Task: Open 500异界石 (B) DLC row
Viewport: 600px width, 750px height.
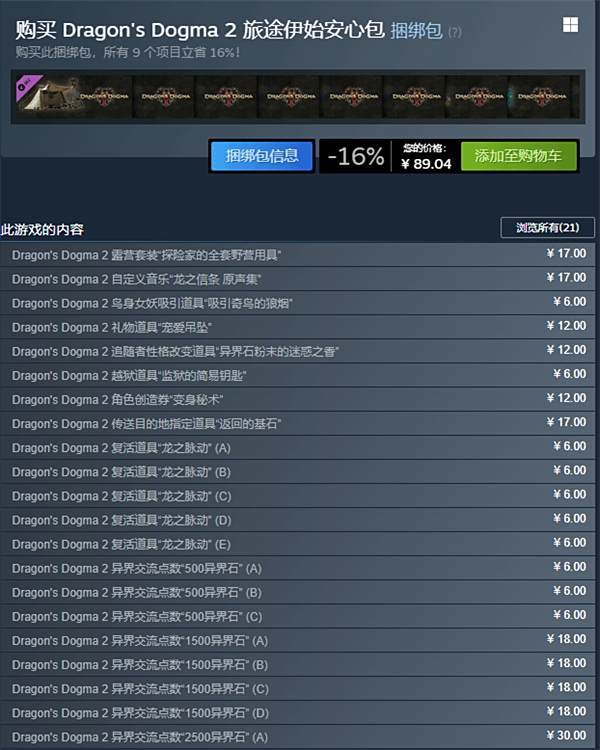Action: pos(297,592)
